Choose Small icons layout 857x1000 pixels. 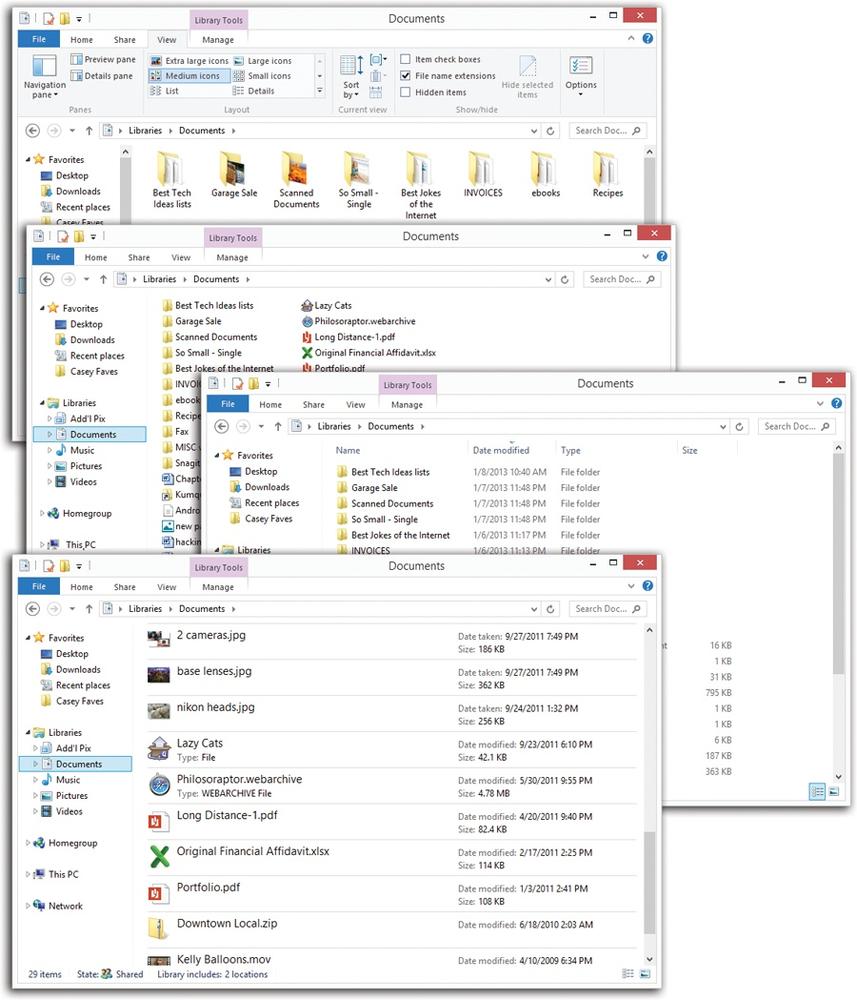point(262,76)
